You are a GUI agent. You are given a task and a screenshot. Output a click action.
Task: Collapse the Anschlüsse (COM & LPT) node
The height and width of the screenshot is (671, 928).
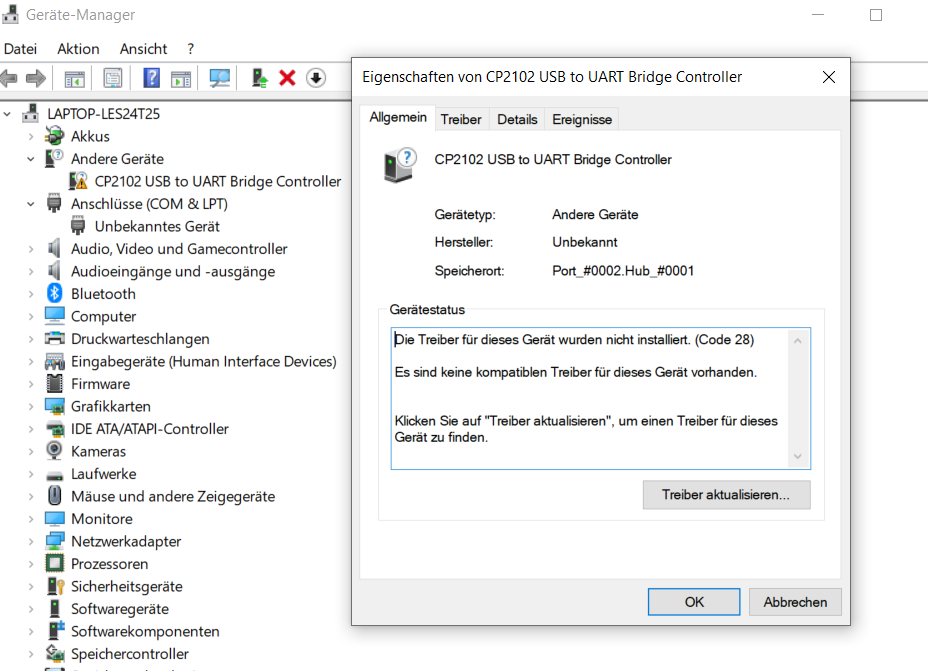[x=32, y=204]
